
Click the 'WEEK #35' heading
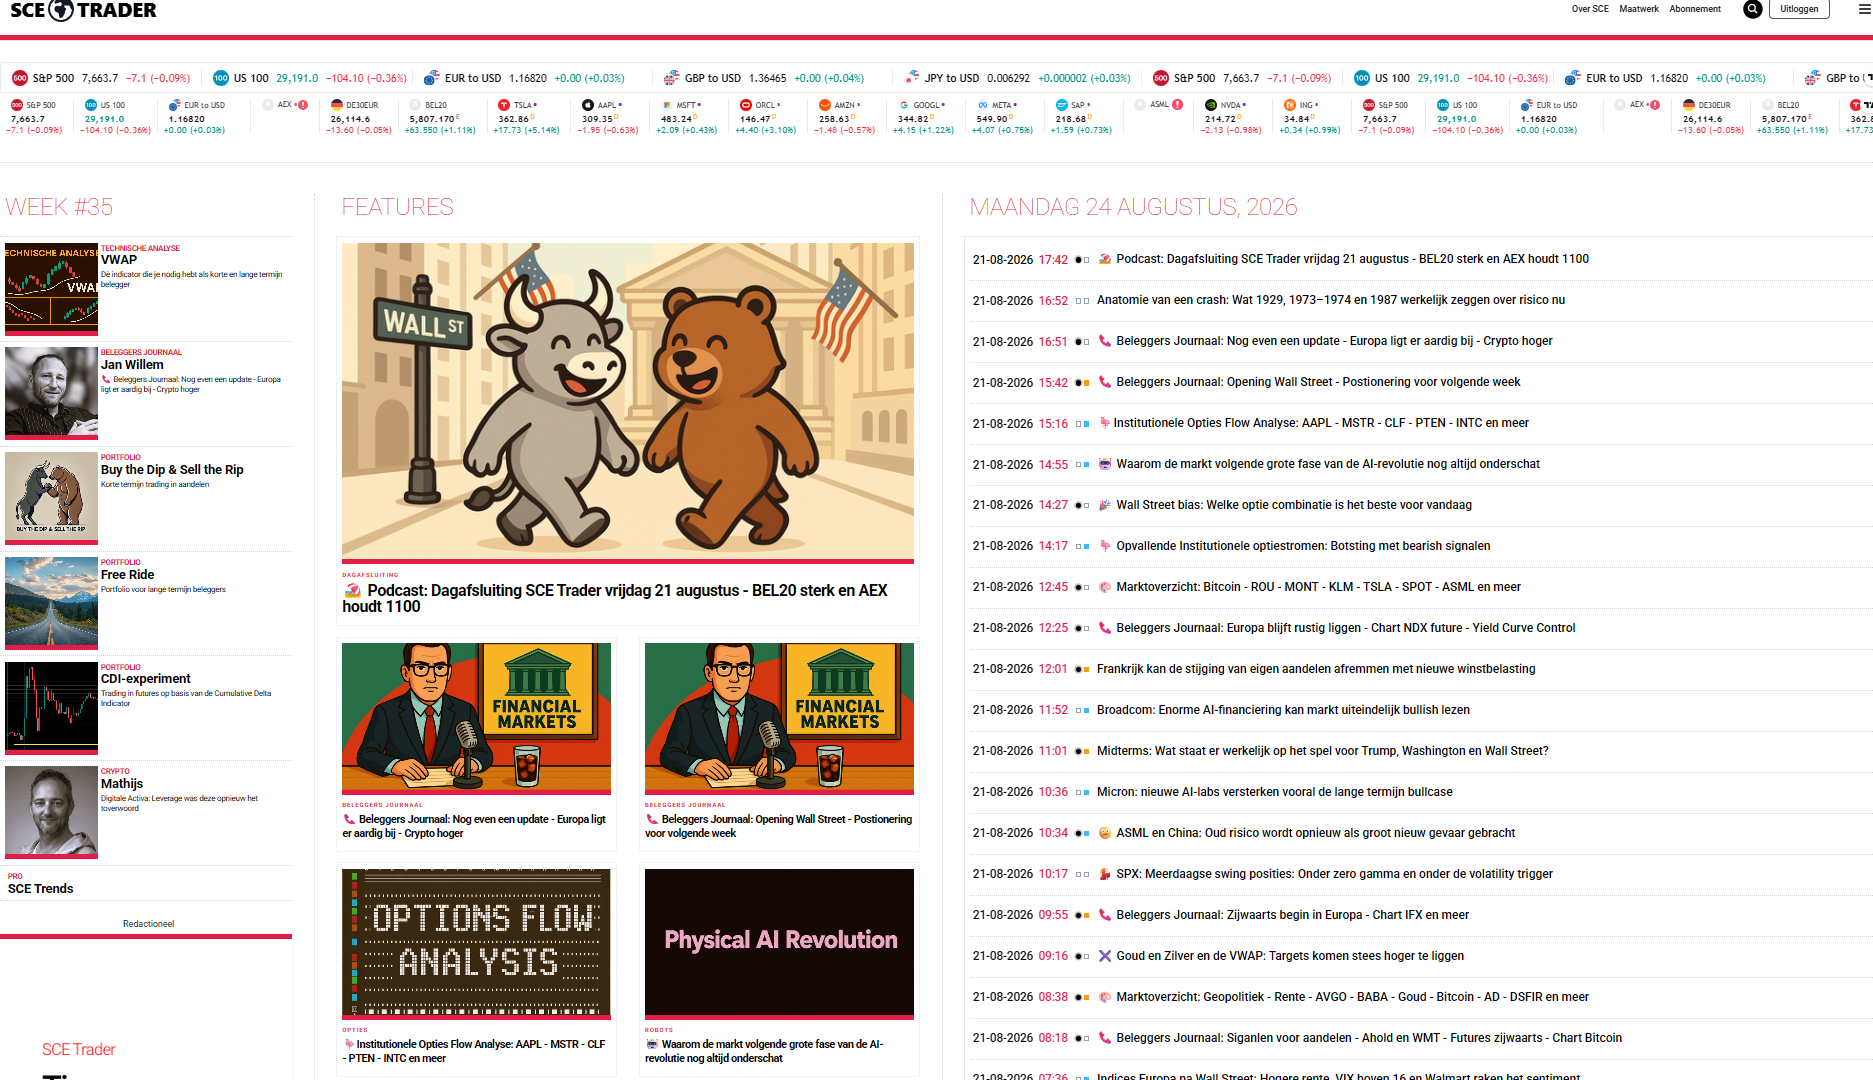click(x=59, y=207)
